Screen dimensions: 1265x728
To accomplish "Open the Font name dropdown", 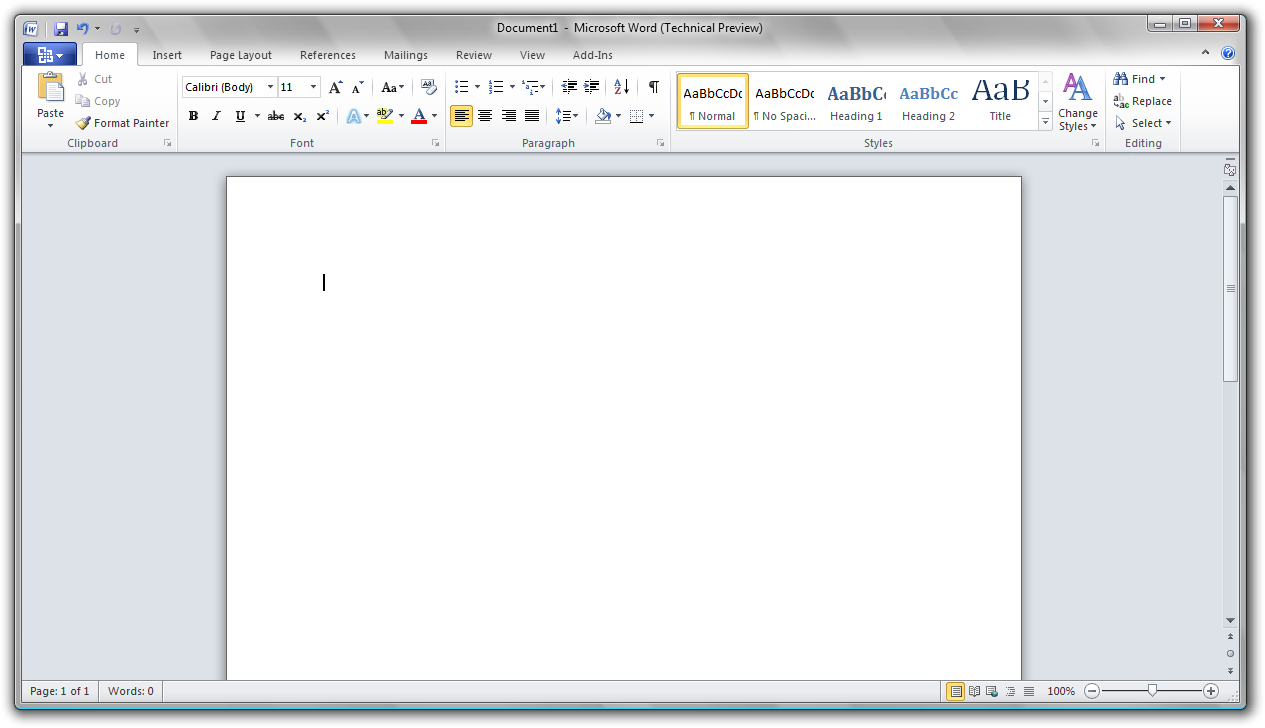I will 268,87.
